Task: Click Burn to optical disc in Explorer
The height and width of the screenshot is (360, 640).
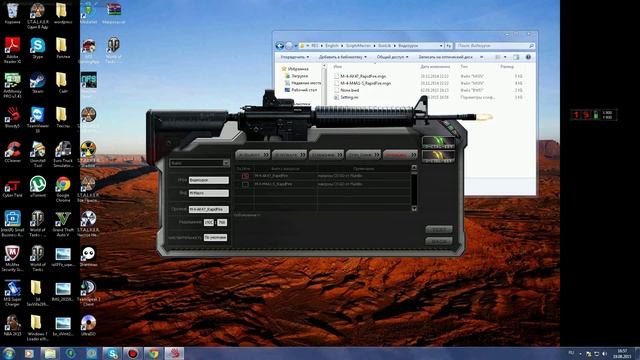Action: point(445,57)
